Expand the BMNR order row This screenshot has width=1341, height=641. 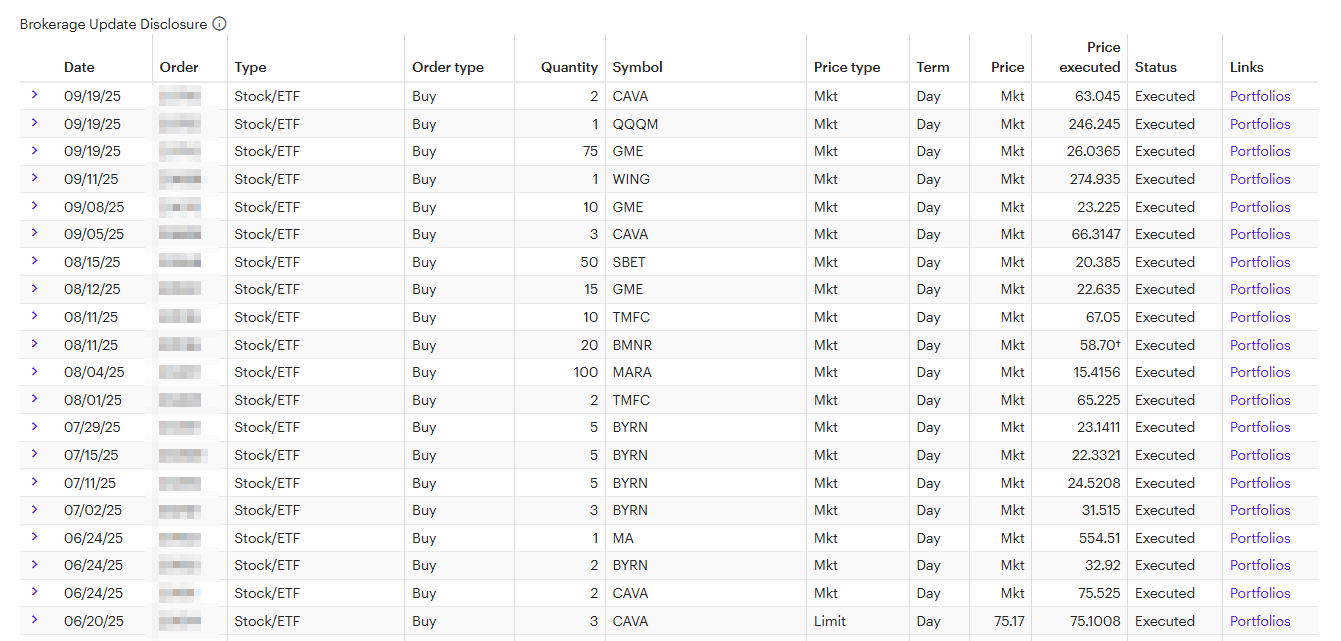coord(34,344)
